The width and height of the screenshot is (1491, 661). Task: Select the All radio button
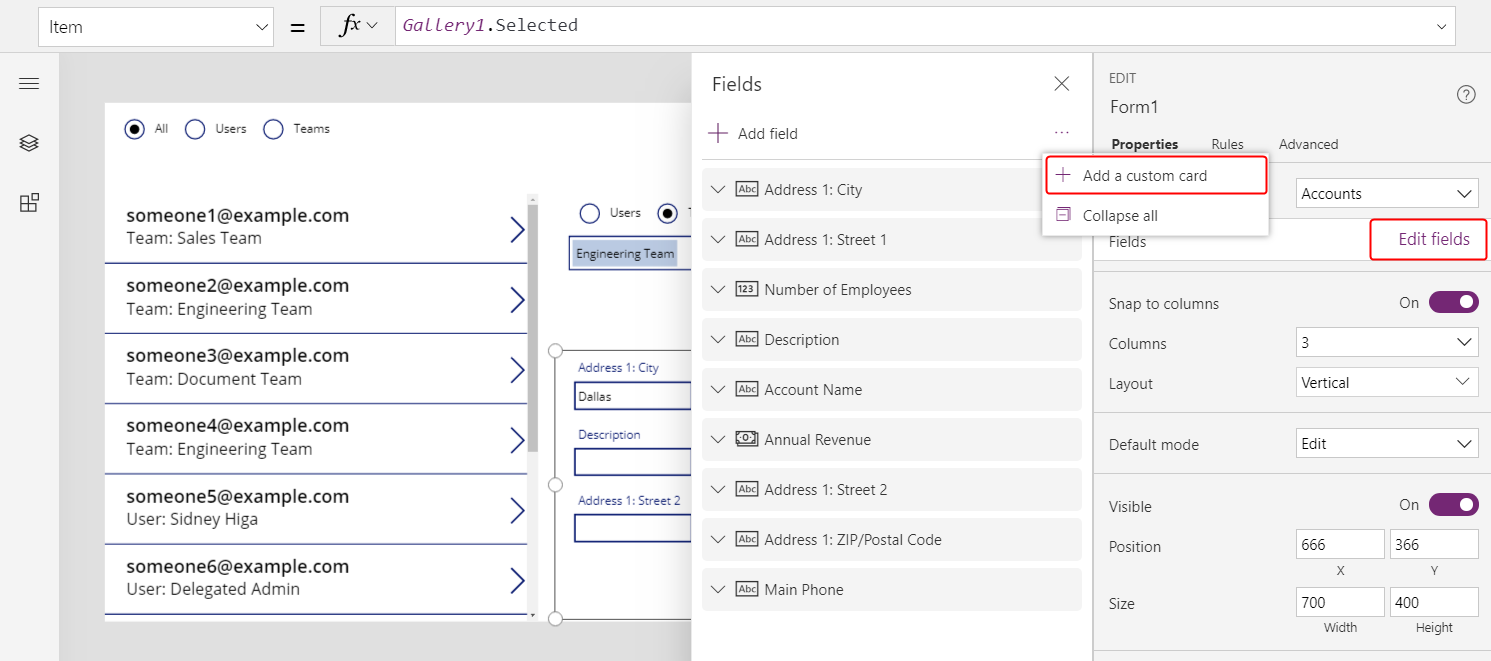(x=134, y=129)
